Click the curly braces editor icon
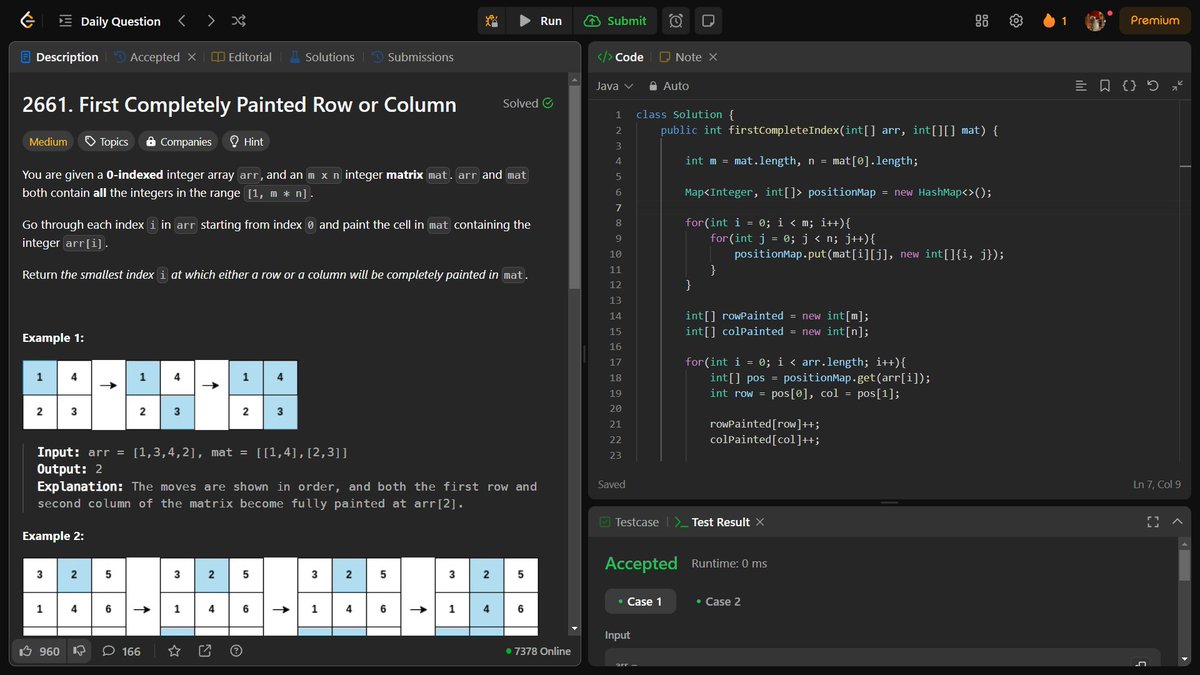The height and width of the screenshot is (675, 1200). [x=1129, y=86]
